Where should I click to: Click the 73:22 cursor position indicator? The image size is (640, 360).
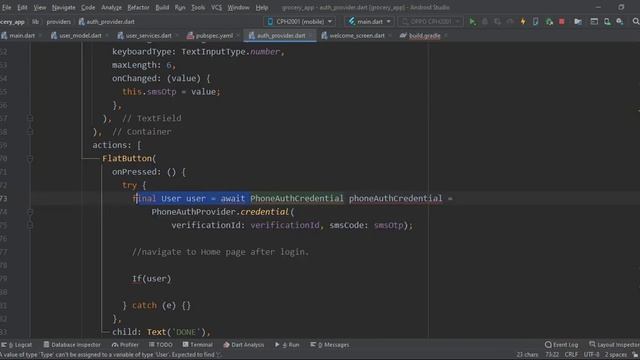click(552, 355)
